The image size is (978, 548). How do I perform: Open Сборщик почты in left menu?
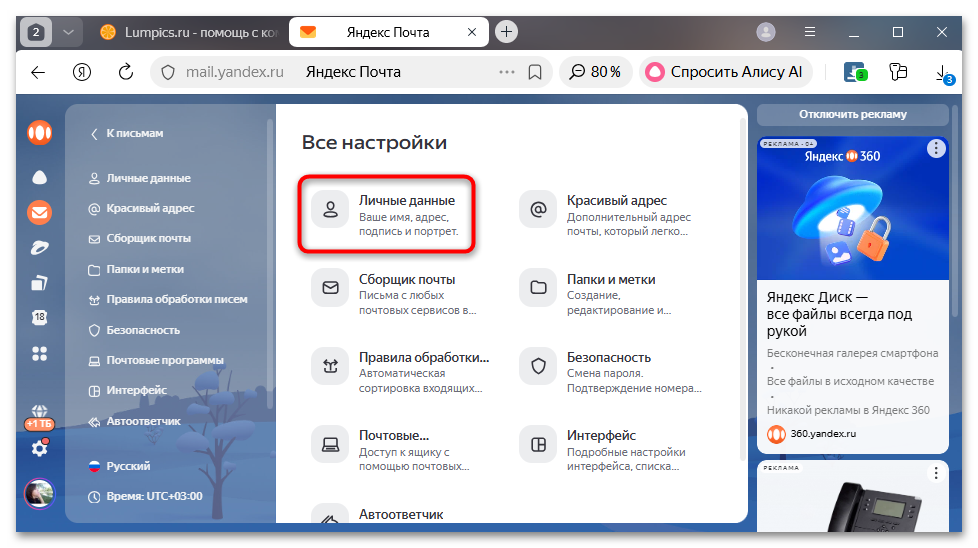point(140,238)
